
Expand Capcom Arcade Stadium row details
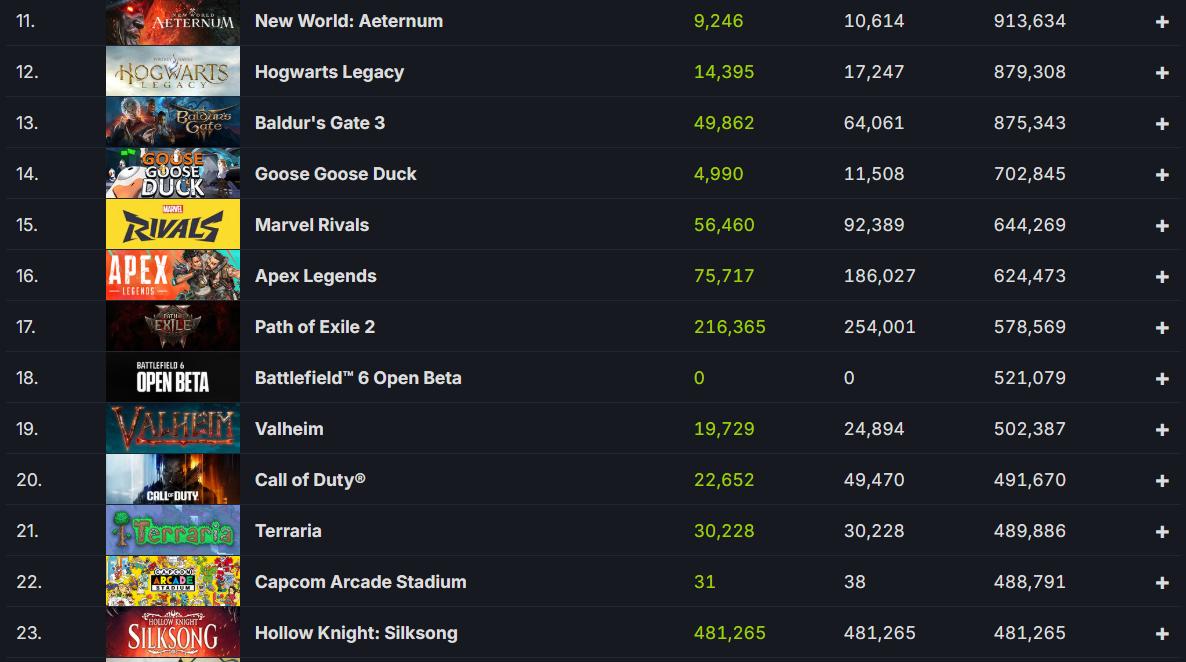(x=1162, y=583)
